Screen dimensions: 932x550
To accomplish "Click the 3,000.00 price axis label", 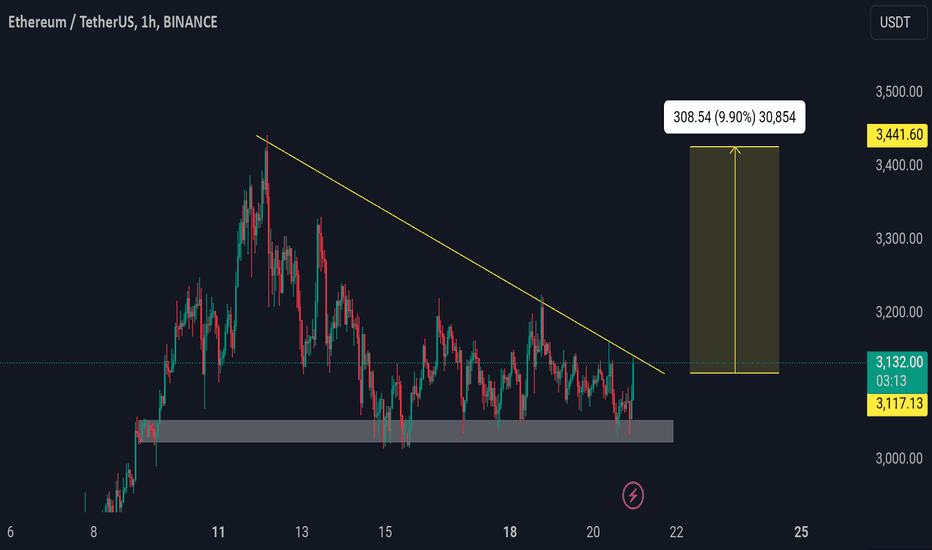I will pos(899,458).
